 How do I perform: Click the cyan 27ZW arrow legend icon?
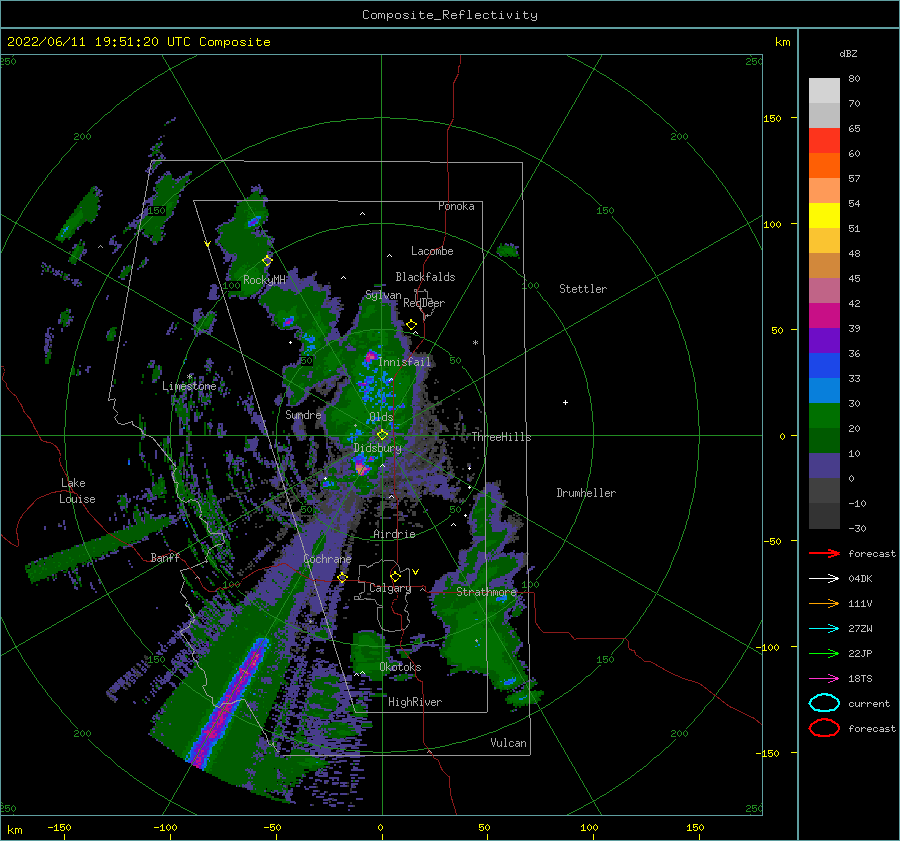click(824, 629)
